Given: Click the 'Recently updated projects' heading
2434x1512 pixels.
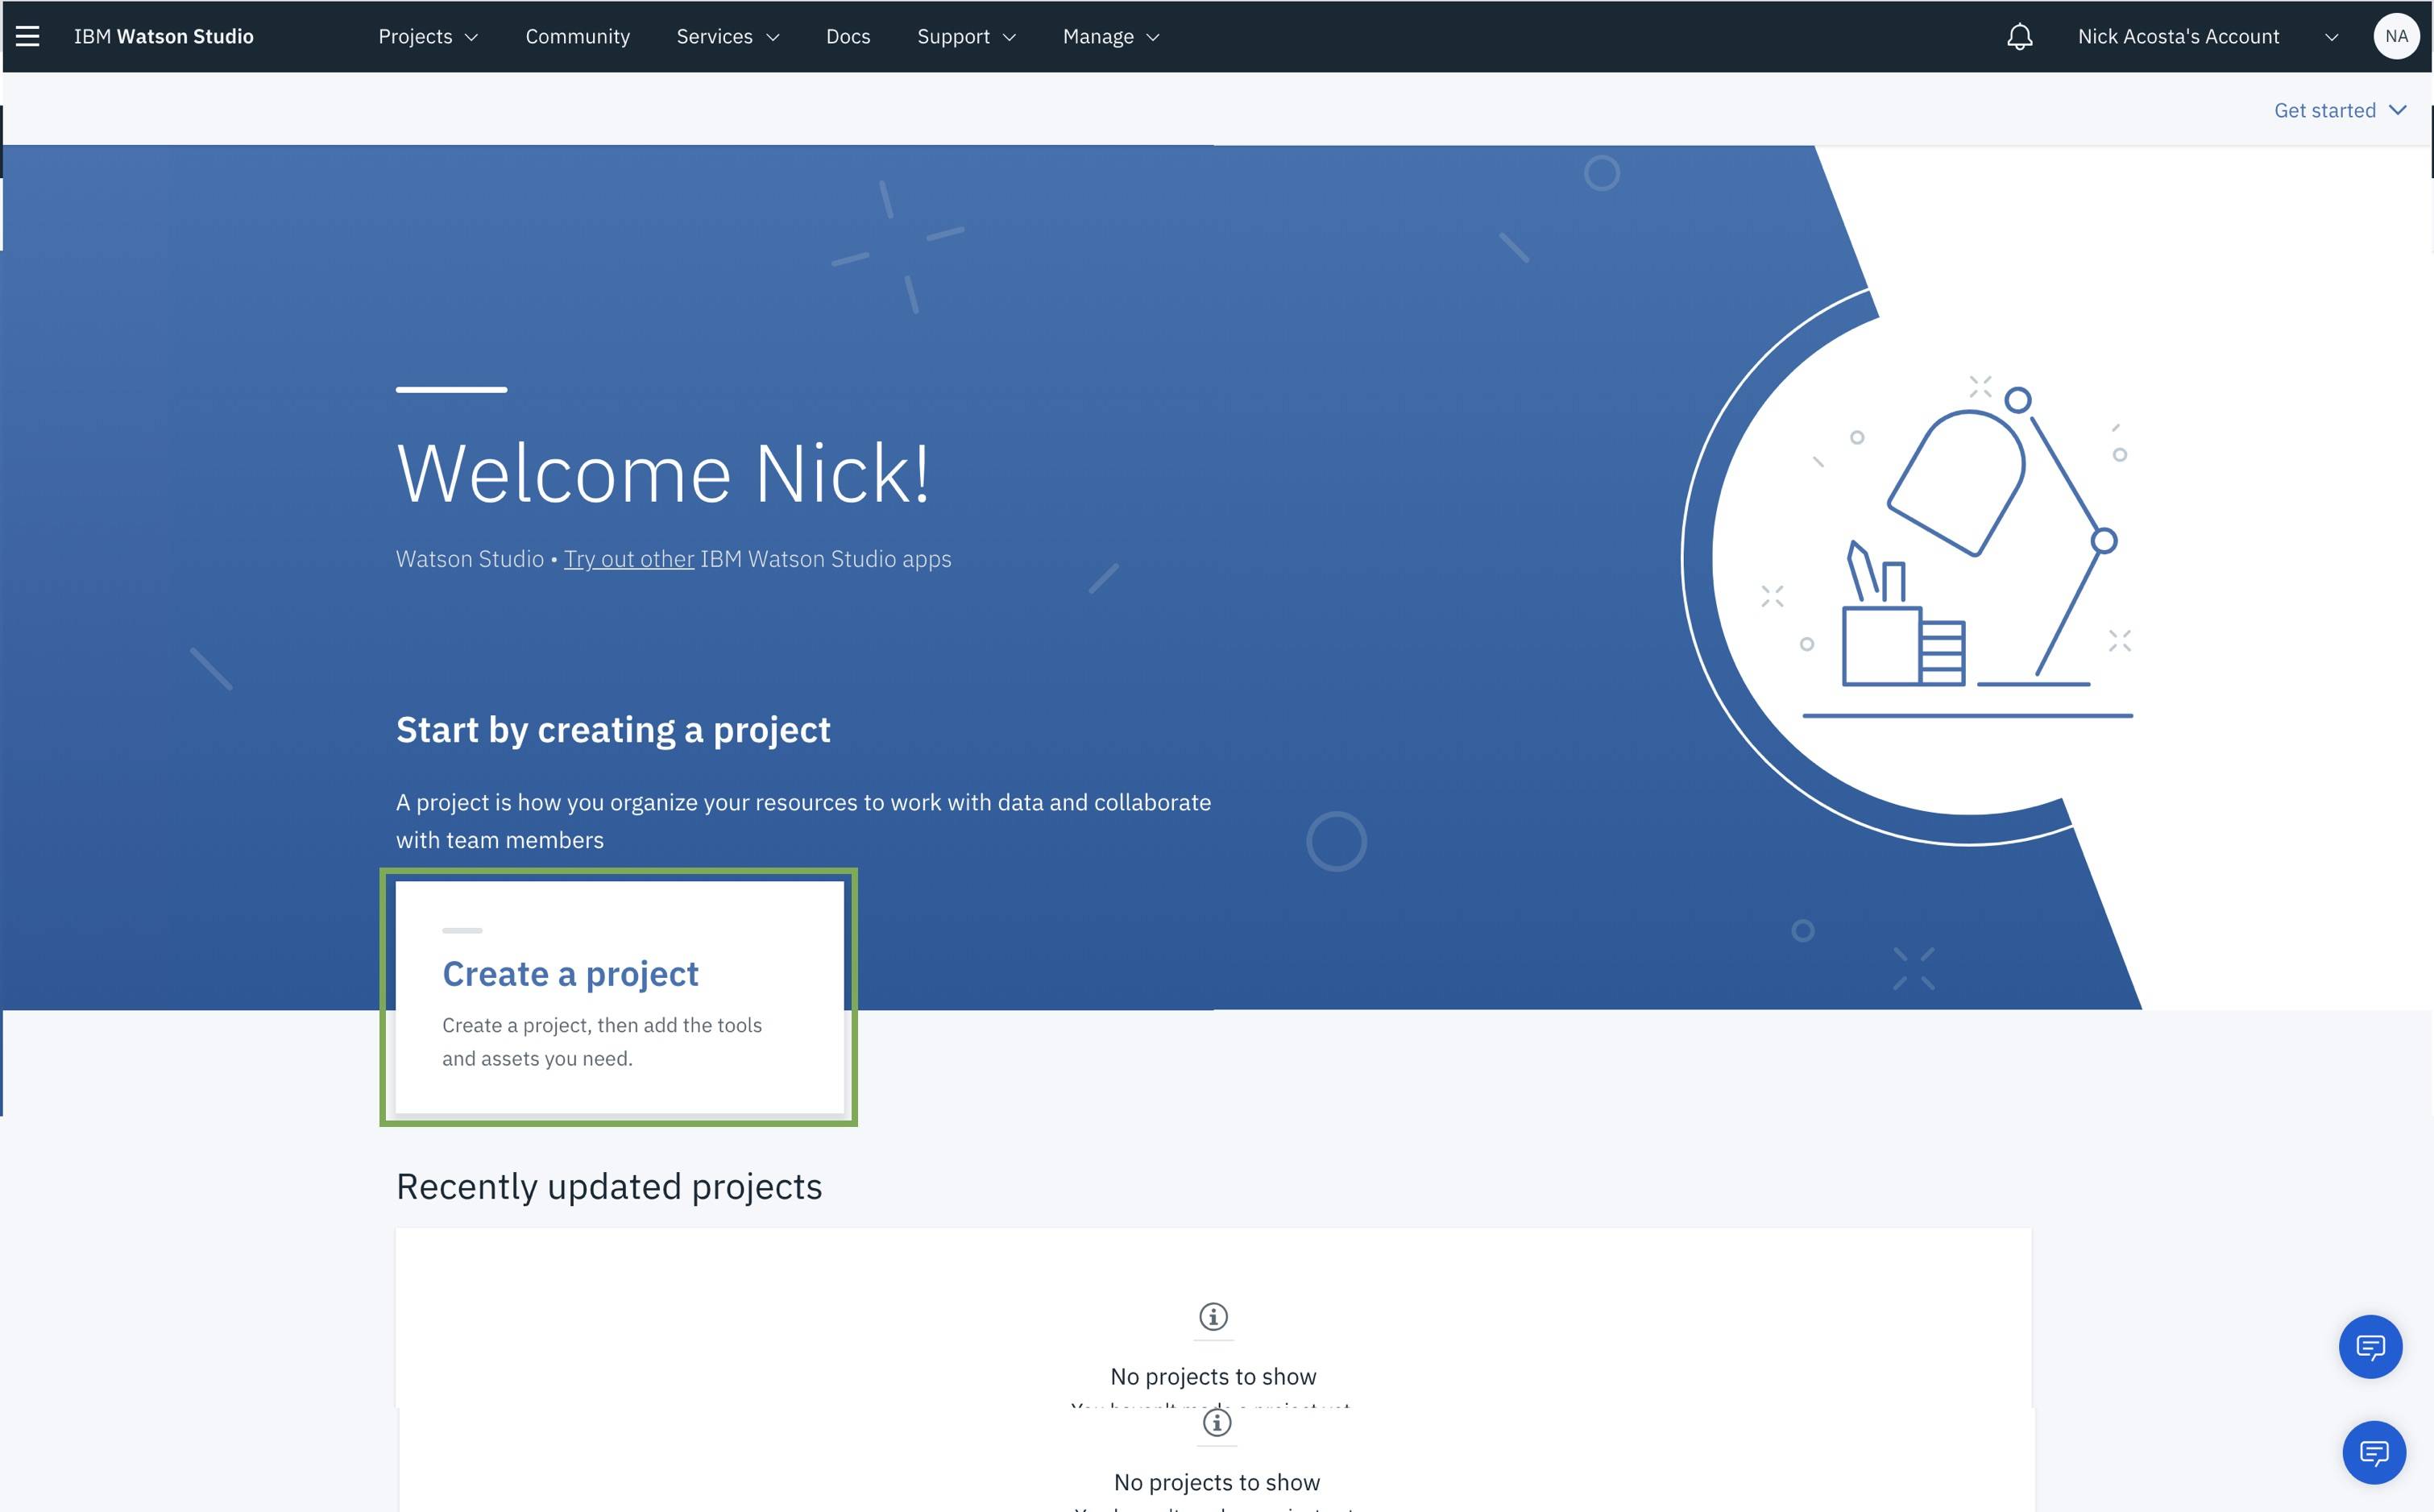Looking at the screenshot, I should click(x=609, y=1186).
